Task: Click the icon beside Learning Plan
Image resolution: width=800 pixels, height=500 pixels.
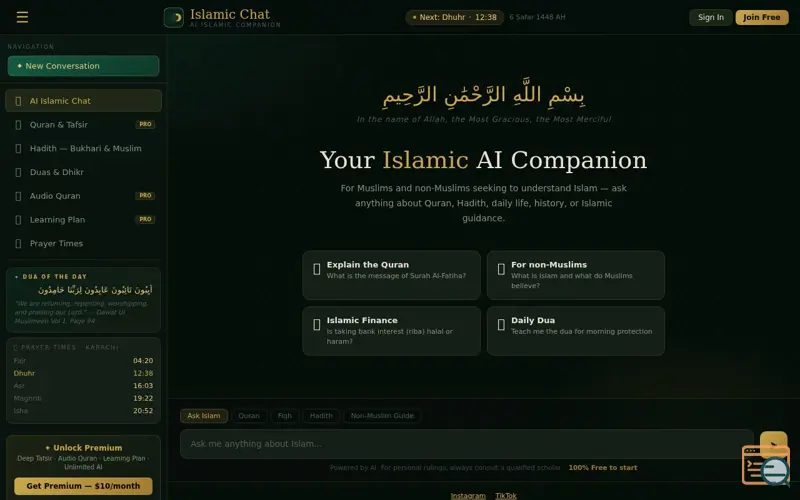Action: pos(18,220)
